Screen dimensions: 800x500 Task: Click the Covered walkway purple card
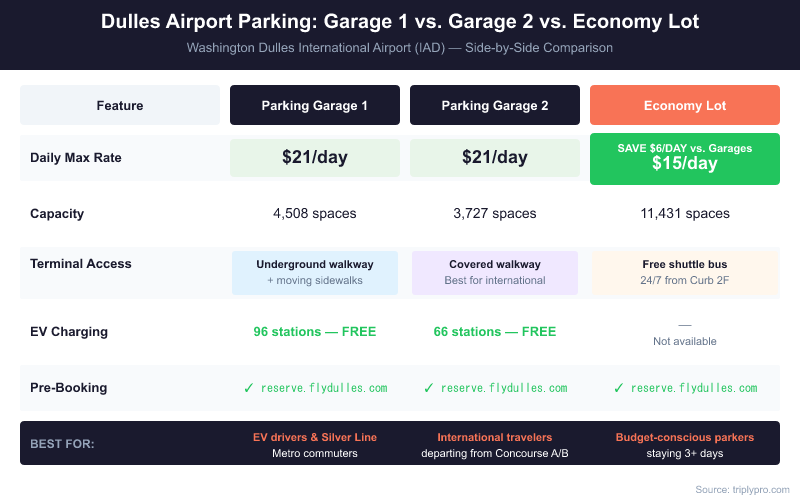click(495, 272)
